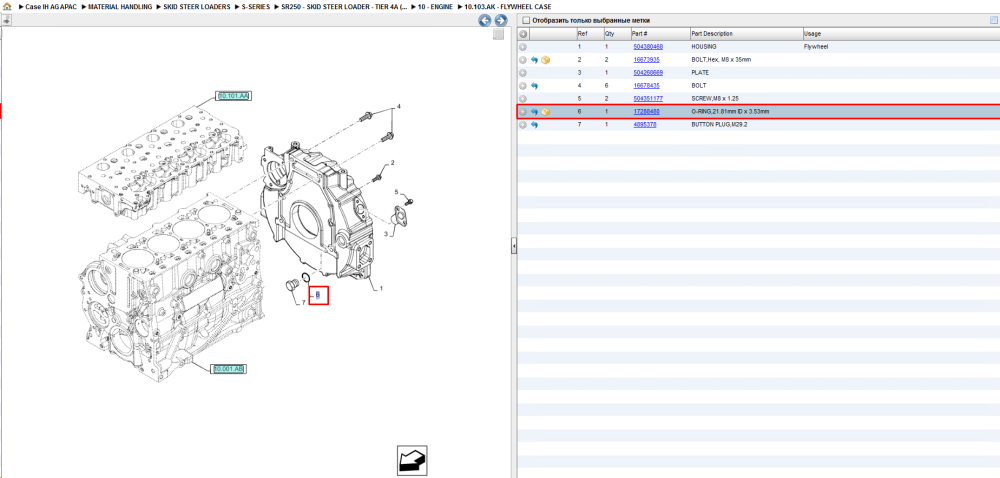Open 'SKID STEER LOADERS' breadcrumb
The height and width of the screenshot is (478, 1000).
click(196, 6)
